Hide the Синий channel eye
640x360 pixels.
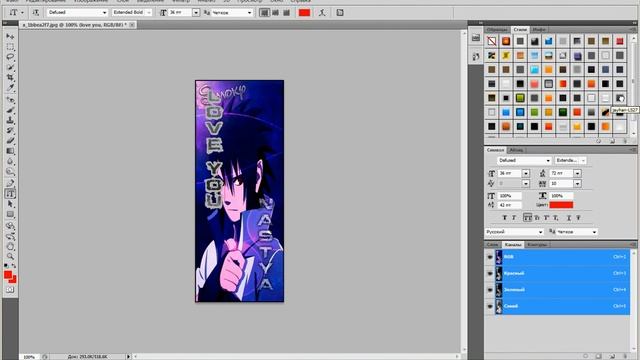(x=490, y=306)
